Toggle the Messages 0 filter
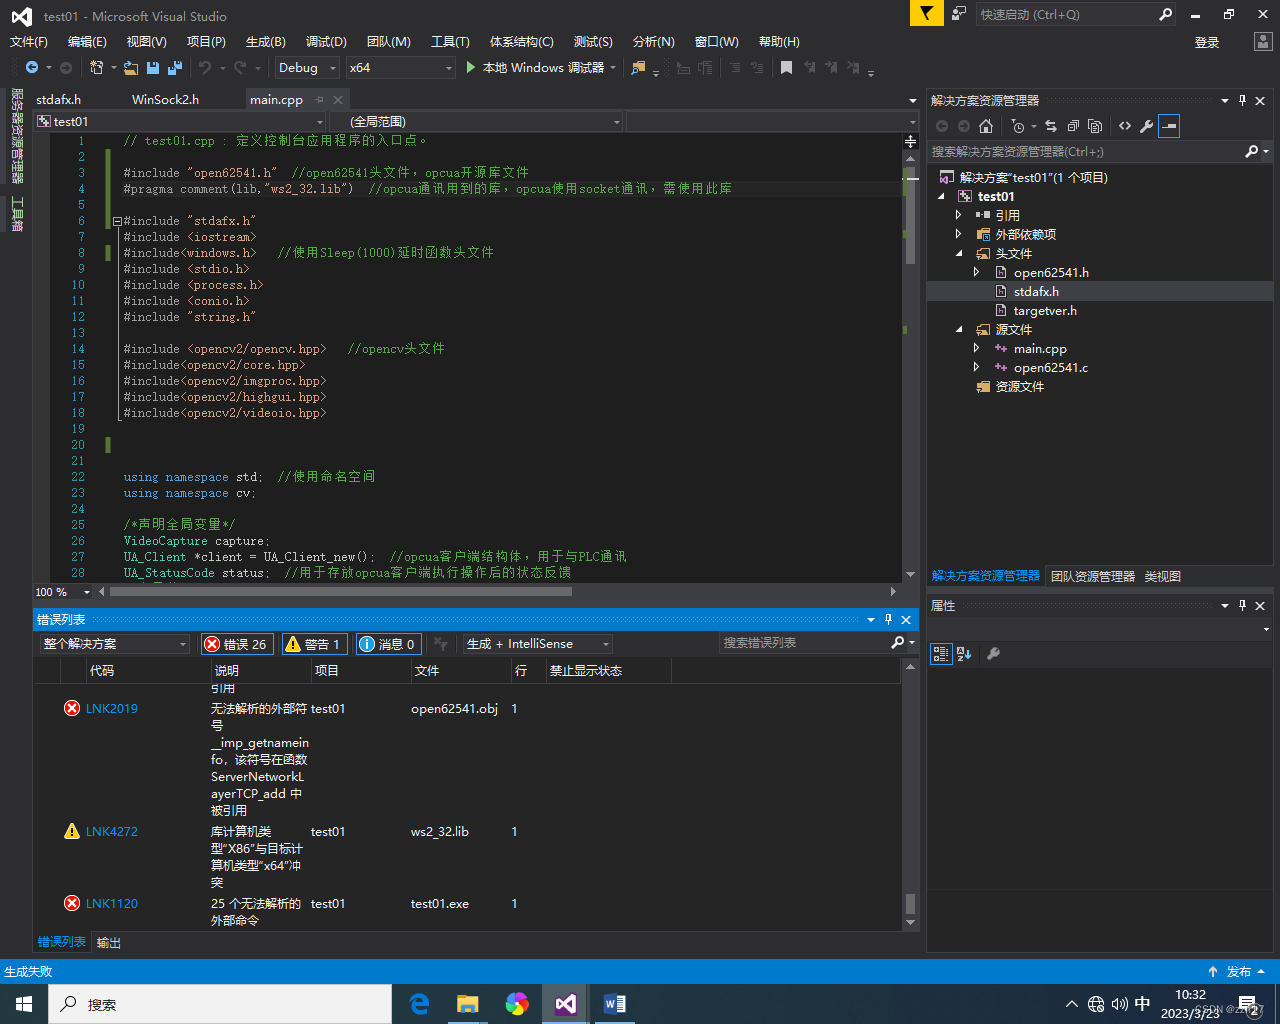The height and width of the screenshot is (1024, 1280). click(x=388, y=644)
